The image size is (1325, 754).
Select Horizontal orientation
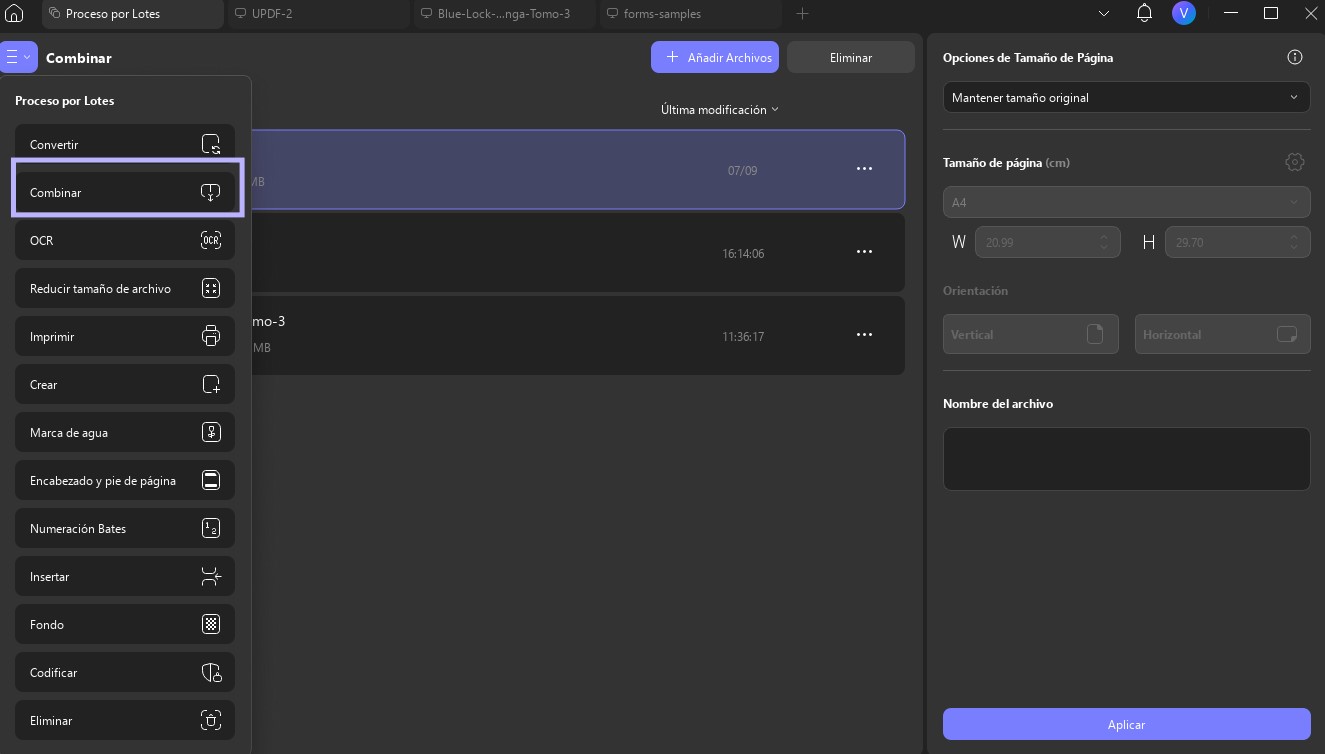1222,334
